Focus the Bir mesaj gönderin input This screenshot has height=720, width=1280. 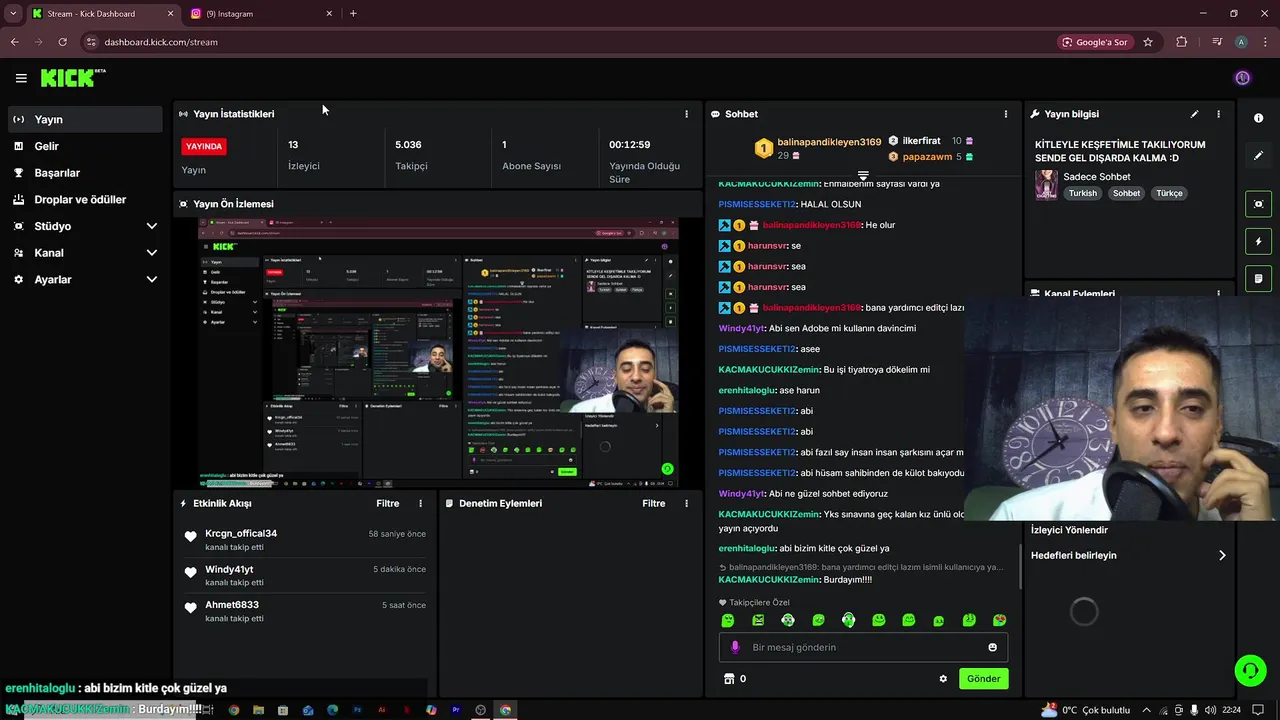(x=863, y=647)
